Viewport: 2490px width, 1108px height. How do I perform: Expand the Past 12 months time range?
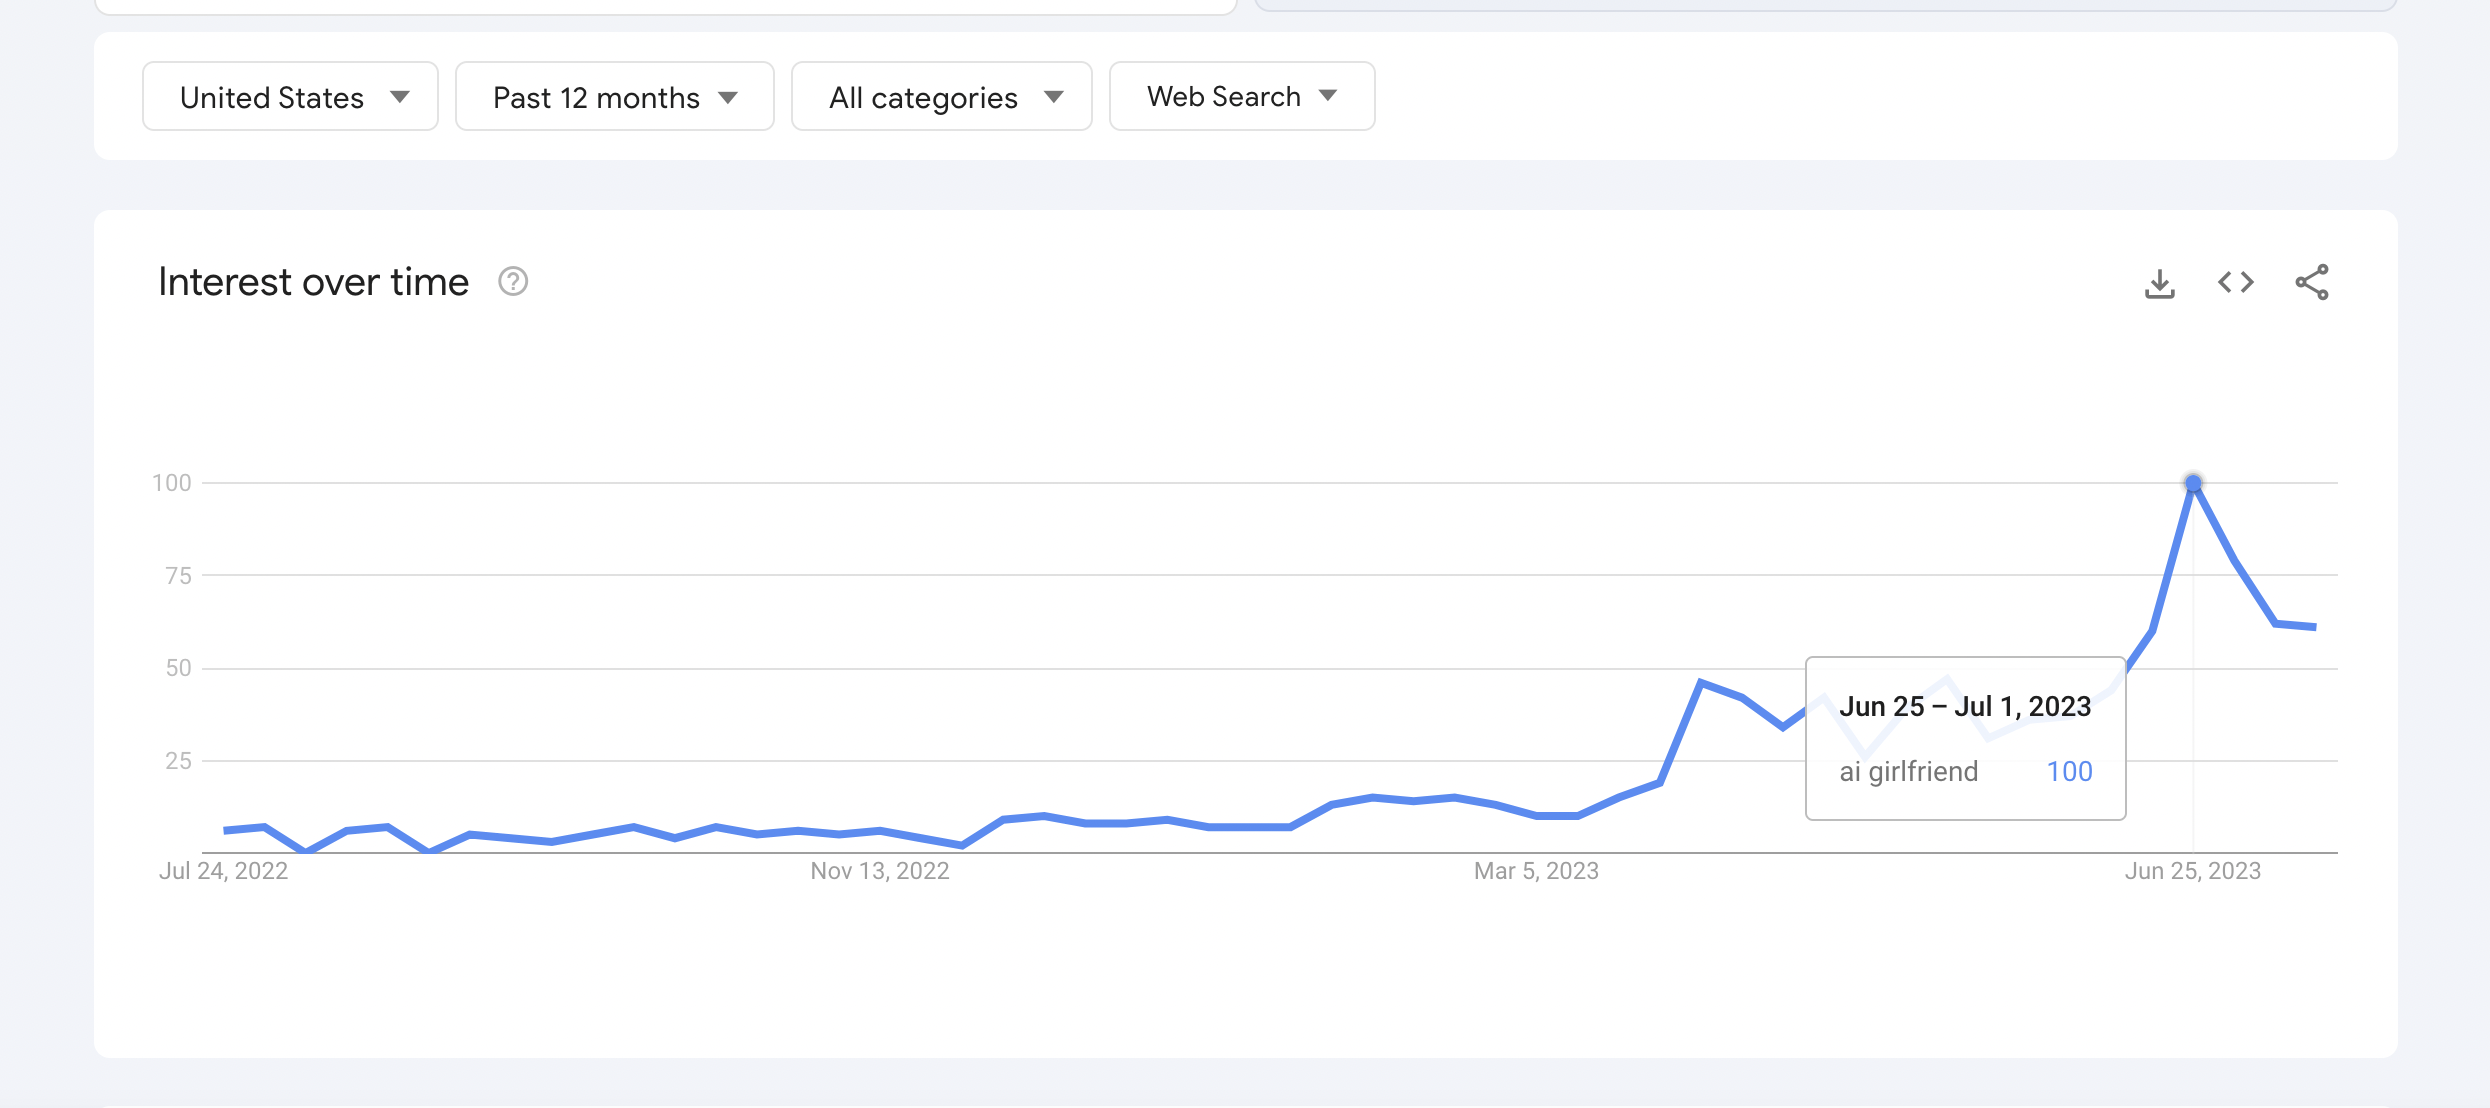(x=614, y=97)
